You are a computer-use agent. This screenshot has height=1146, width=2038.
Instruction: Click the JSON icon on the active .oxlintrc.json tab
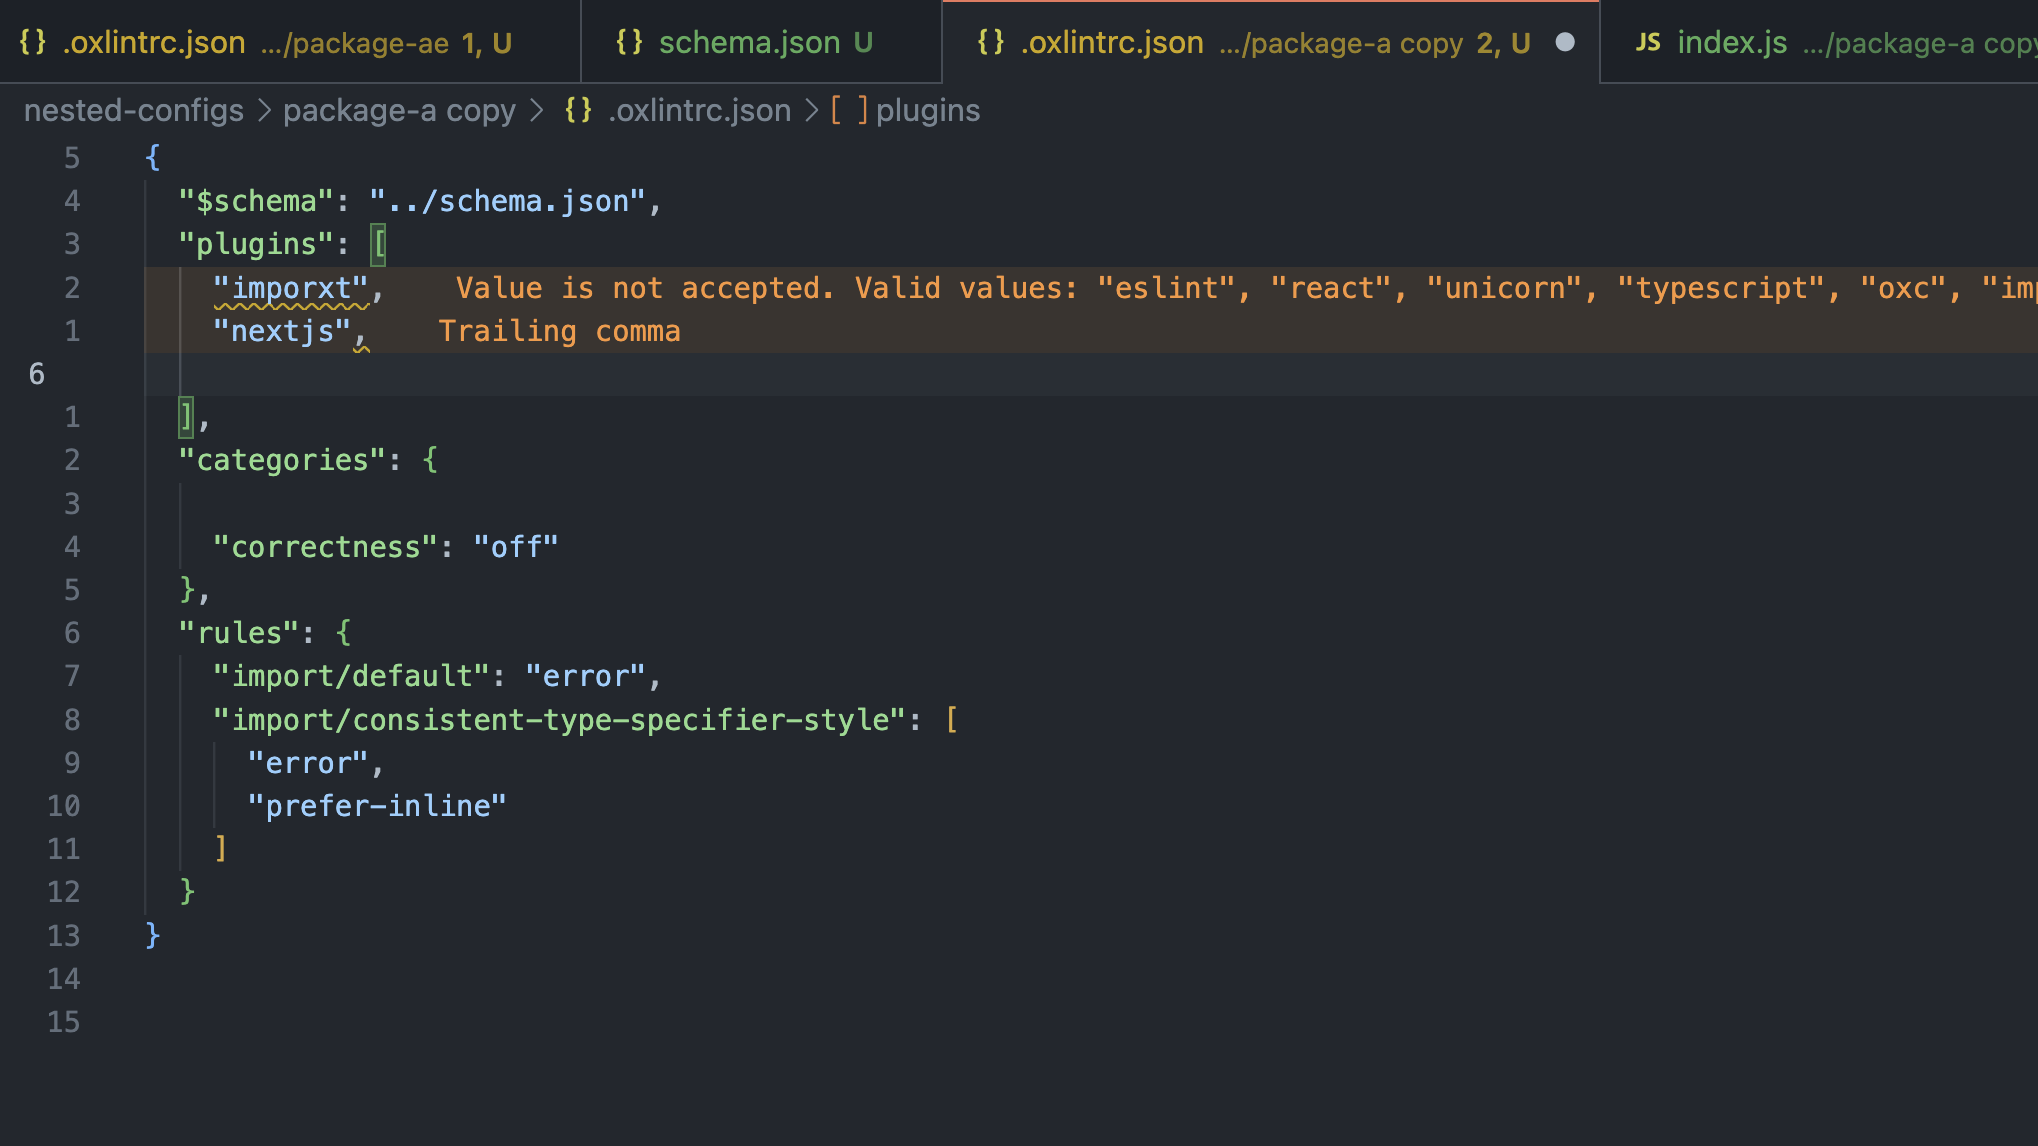pos(992,42)
